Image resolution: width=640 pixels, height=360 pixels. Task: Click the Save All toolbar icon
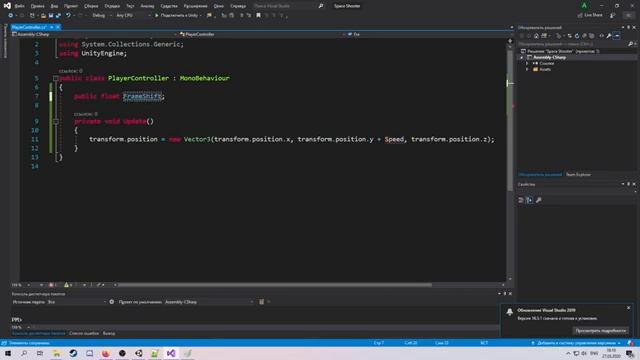point(58,16)
